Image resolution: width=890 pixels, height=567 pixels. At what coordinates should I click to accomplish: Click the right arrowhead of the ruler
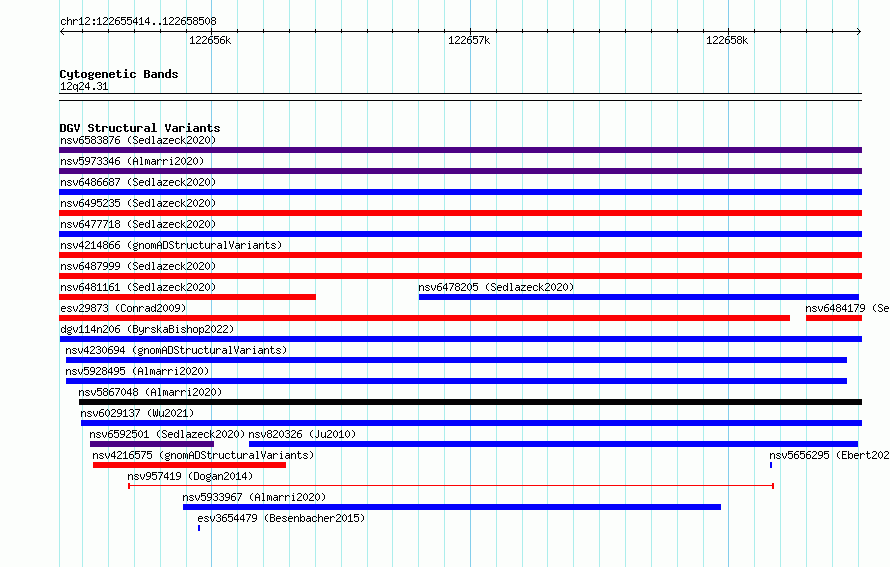pyautogui.click(x=859, y=32)
